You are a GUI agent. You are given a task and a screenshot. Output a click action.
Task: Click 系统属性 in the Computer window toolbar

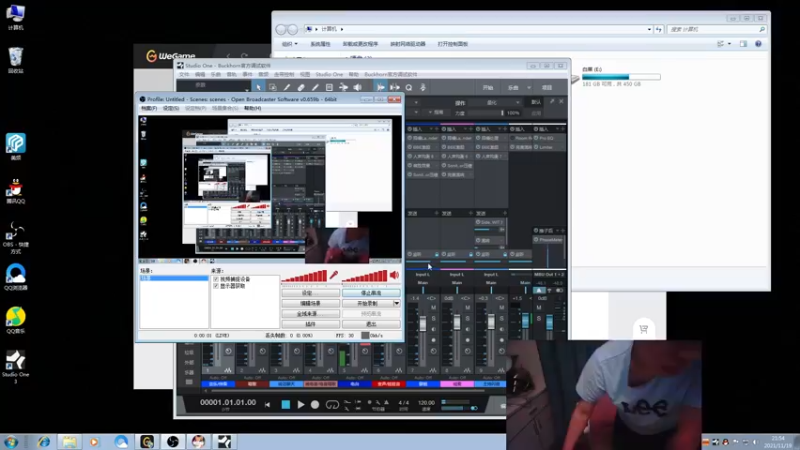[320, 44]
